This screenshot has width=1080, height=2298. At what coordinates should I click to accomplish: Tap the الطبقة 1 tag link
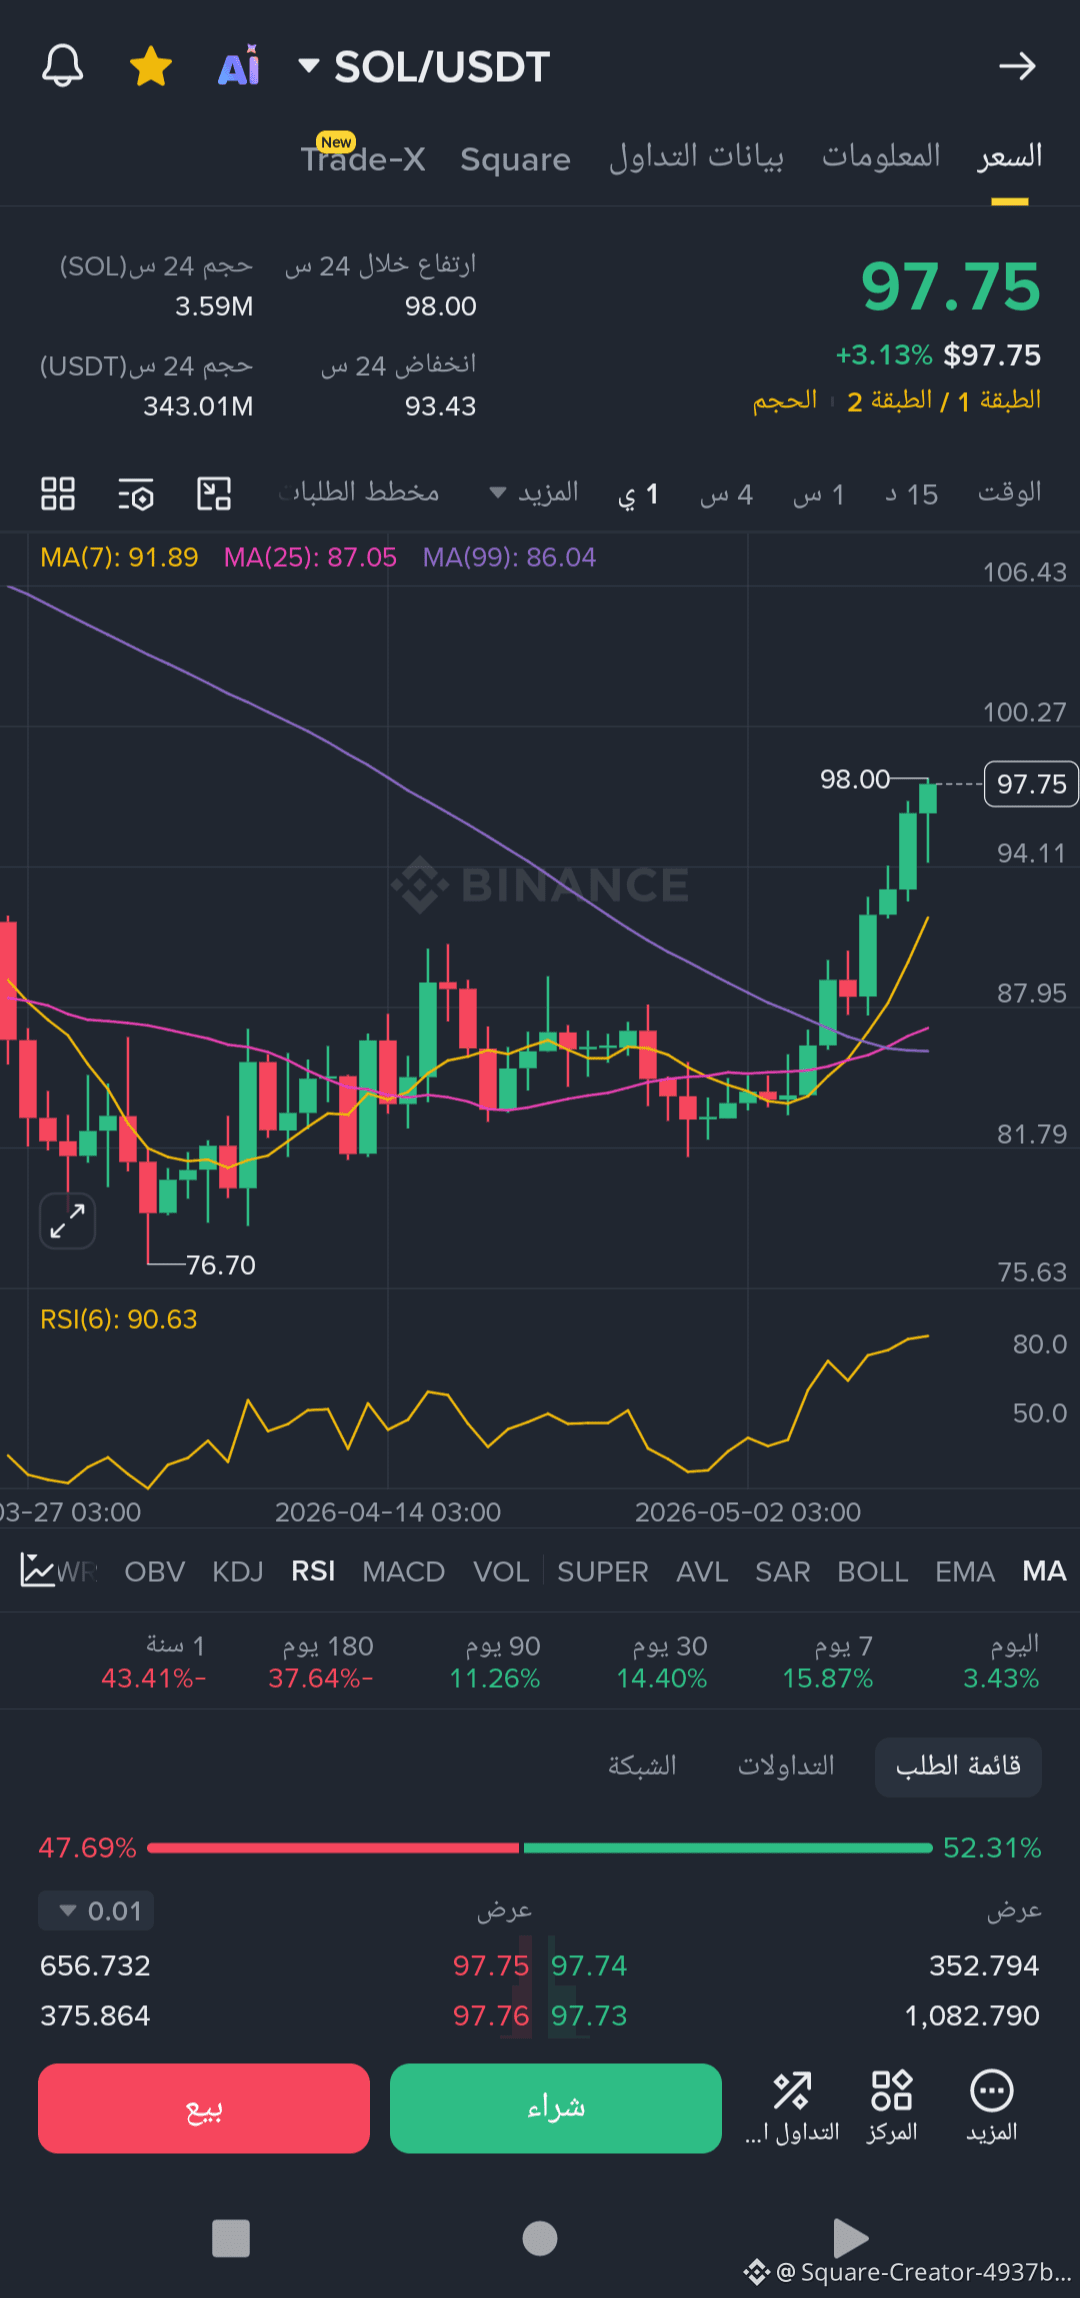click(999, 401)
